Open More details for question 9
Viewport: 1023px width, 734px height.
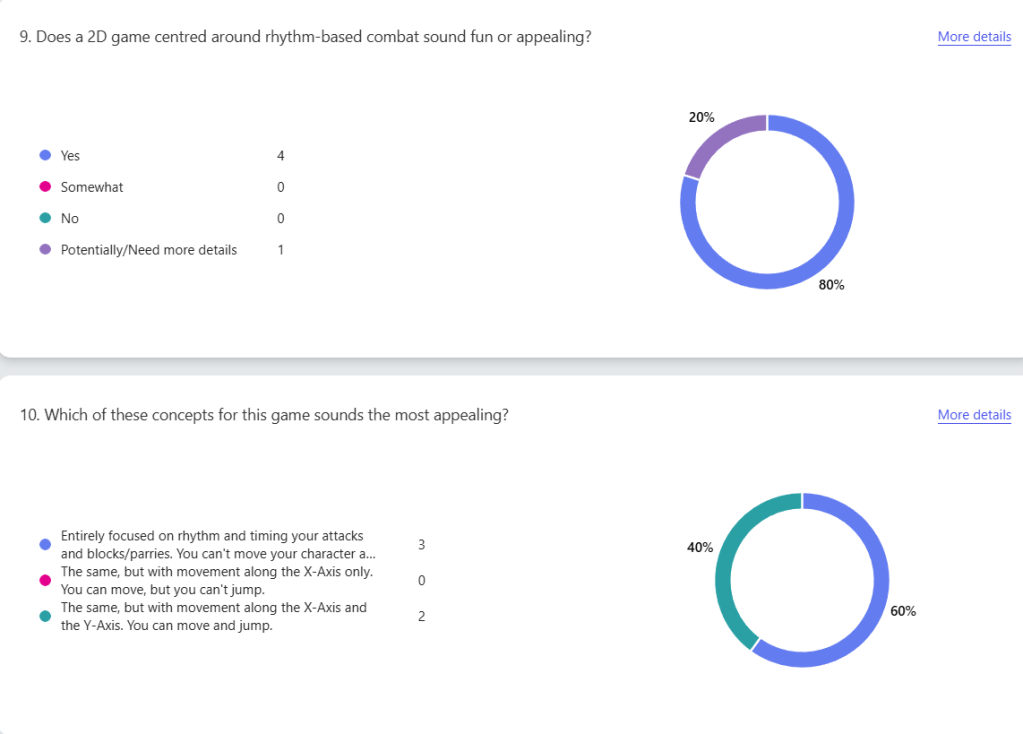973,37
